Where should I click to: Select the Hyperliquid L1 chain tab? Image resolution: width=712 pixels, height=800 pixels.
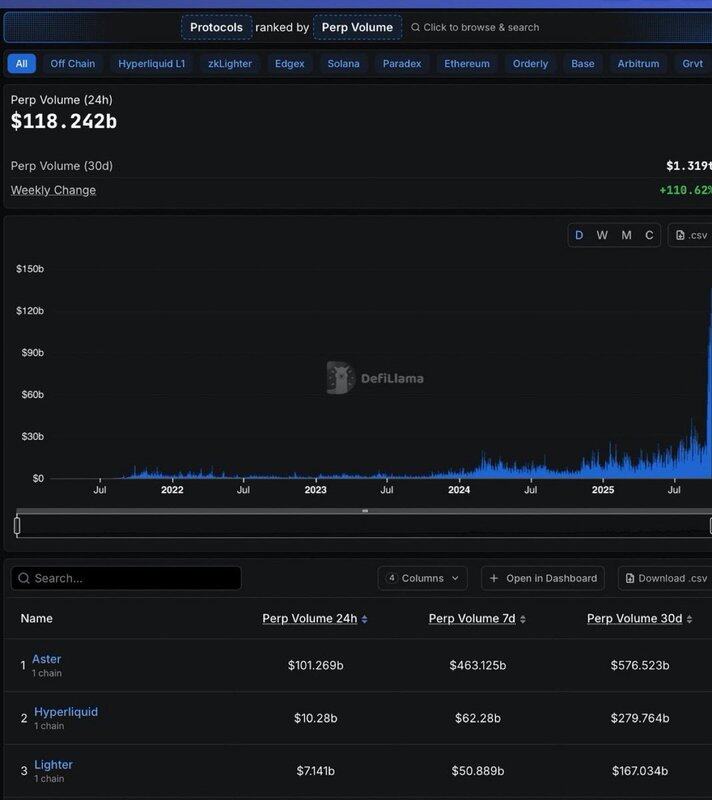(151, 64)
